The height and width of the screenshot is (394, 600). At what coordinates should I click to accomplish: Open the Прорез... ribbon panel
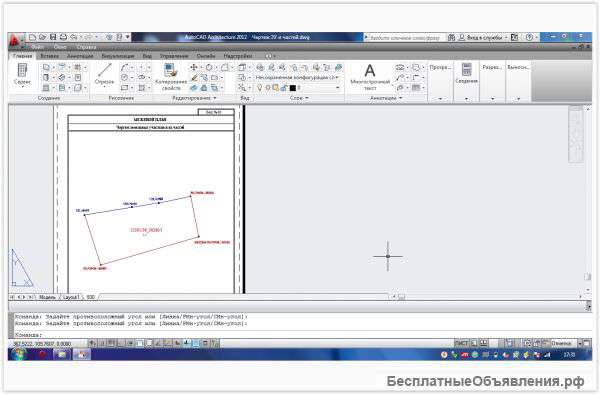click(x=440, y=81)
